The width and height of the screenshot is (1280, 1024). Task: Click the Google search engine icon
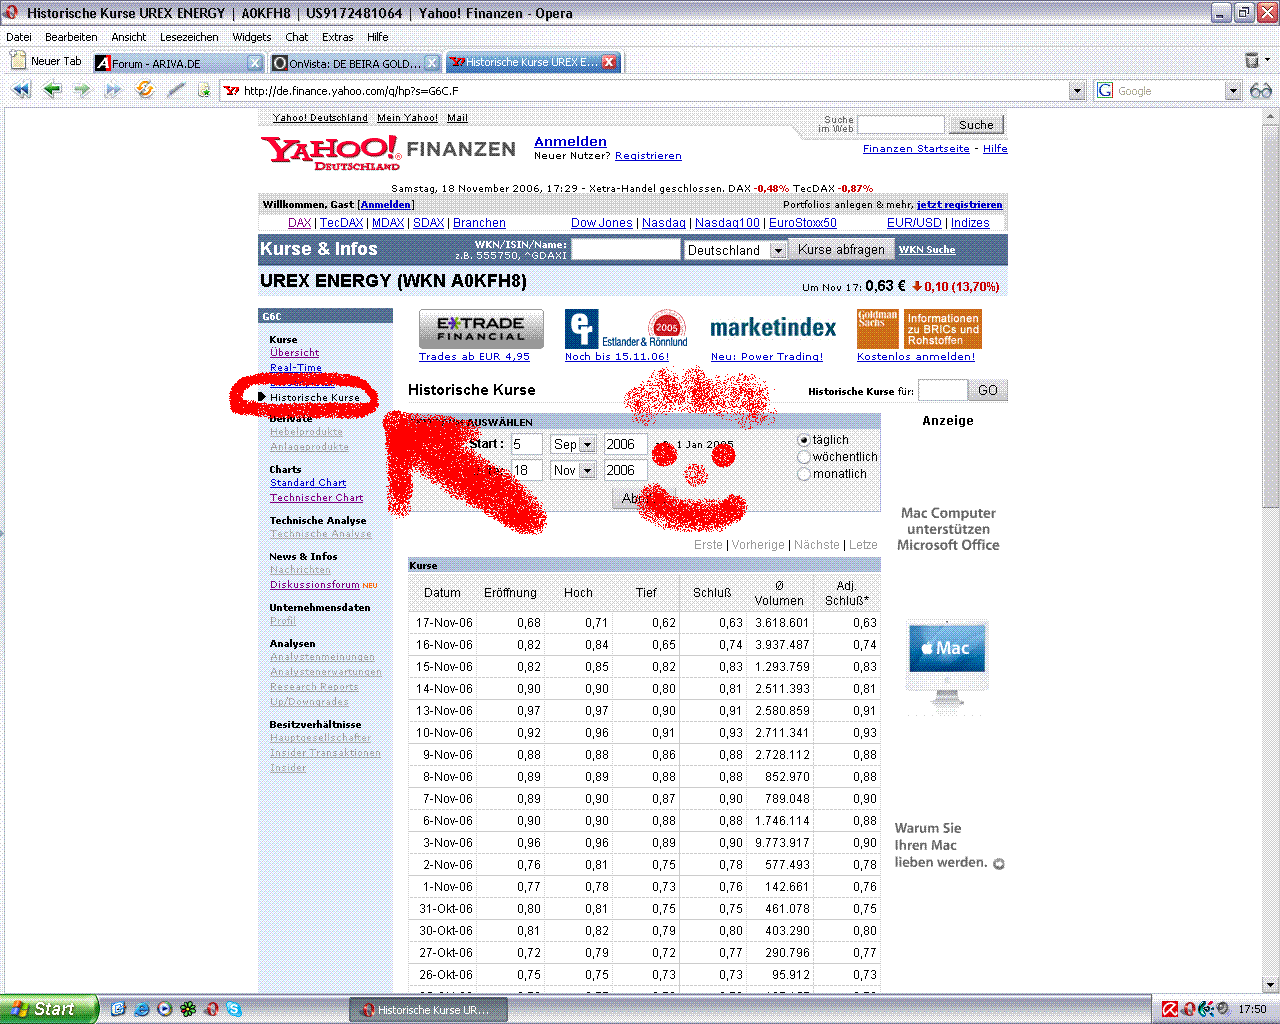pyautogui.click(x=1105, y=91)
